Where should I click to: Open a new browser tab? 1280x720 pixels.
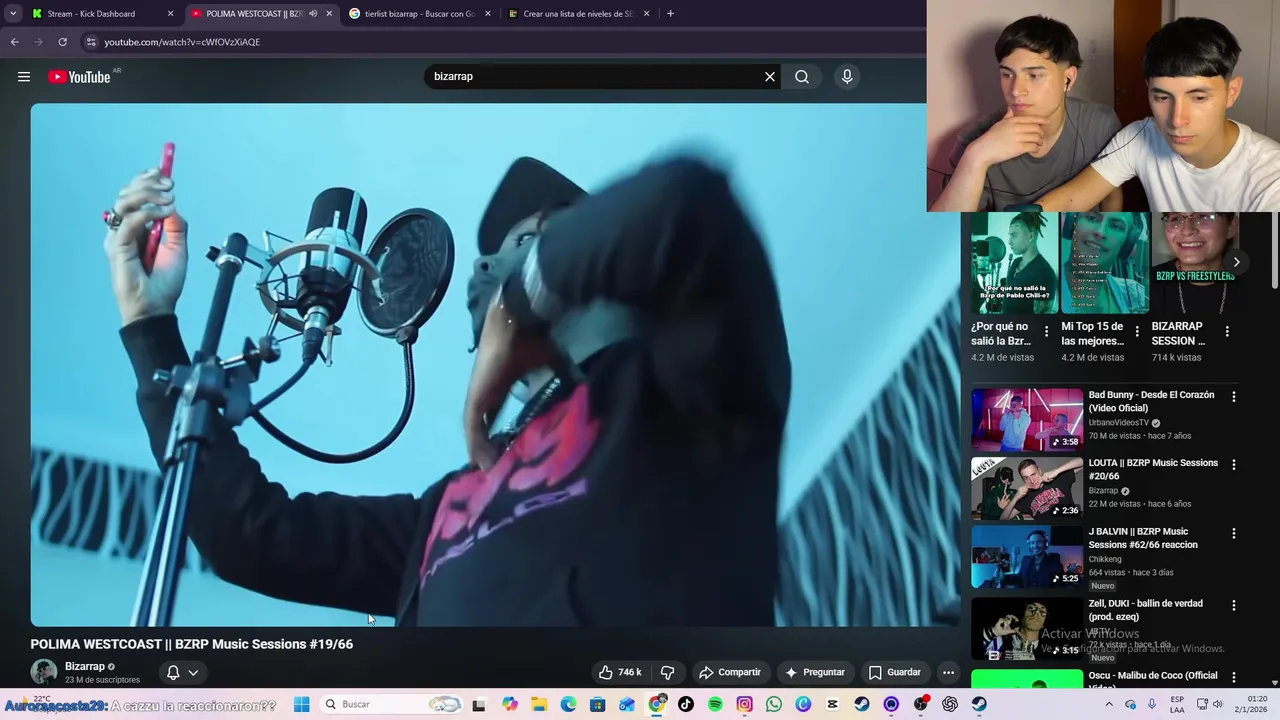pyautogui.click(x=670, y=14)
